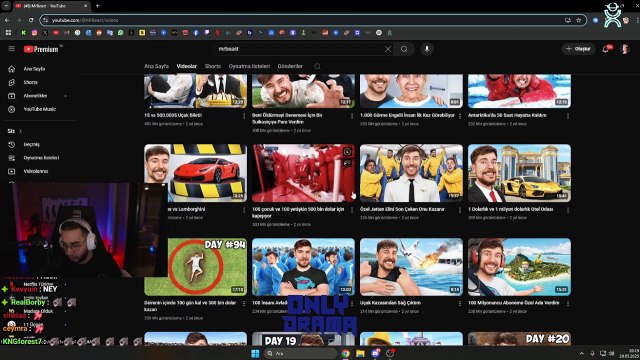Reload the page in browser
This screenshot has height=360, width=640.
pyautogui.click(x=31, y=20)
